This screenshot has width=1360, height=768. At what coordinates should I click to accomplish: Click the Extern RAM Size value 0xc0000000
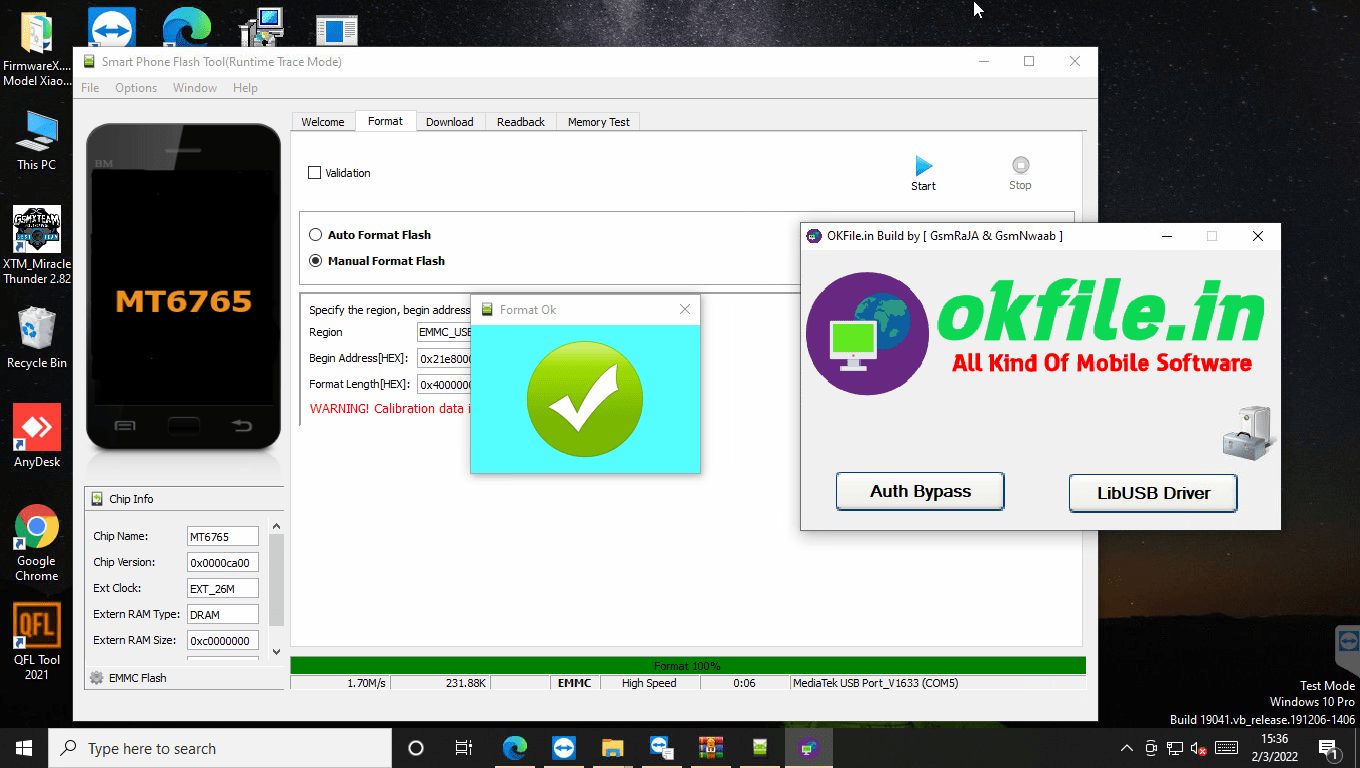coord(222,640)
